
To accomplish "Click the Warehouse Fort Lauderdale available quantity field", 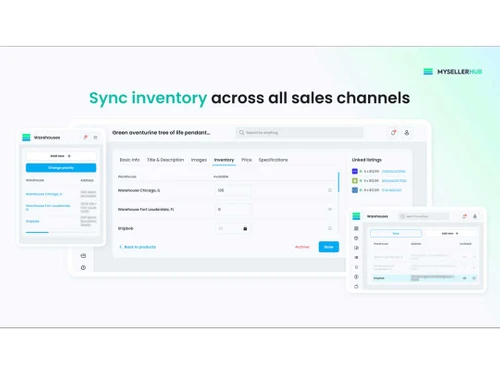I will point(233,209).
